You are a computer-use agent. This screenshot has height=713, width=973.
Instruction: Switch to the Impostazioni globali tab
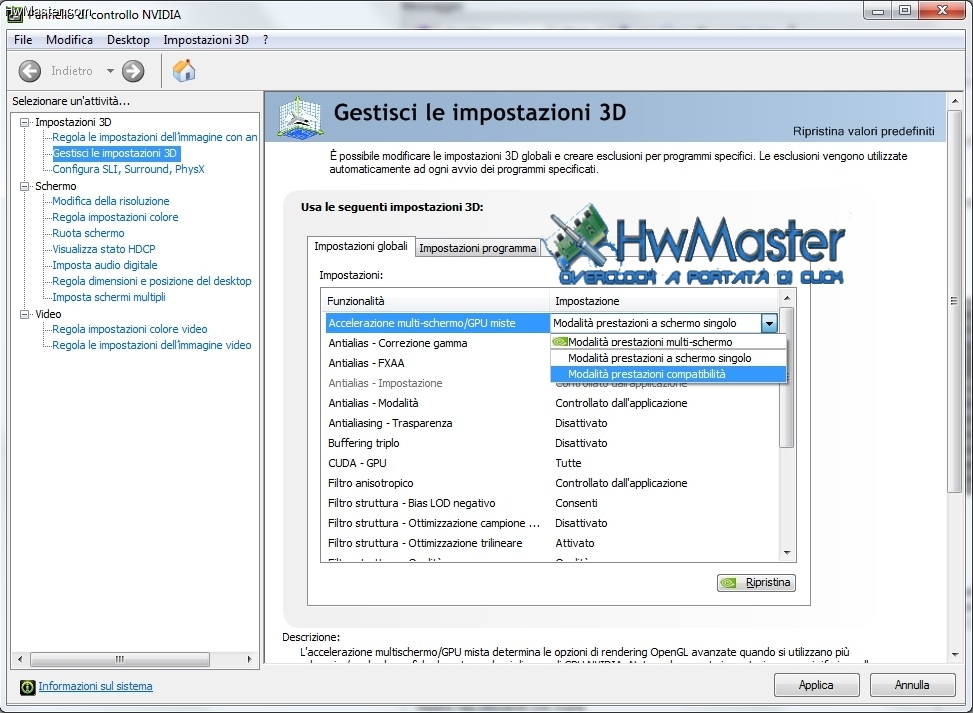point(361,246)
